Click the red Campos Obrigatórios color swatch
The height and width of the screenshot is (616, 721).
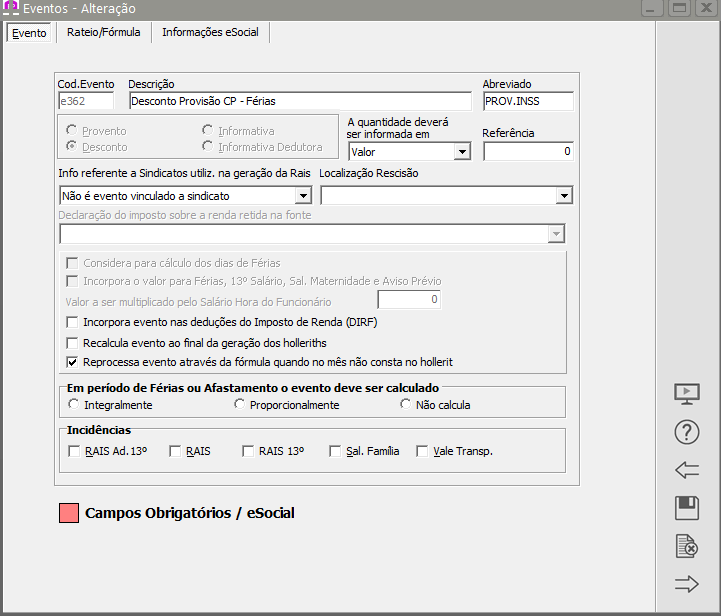pos(69,513)
